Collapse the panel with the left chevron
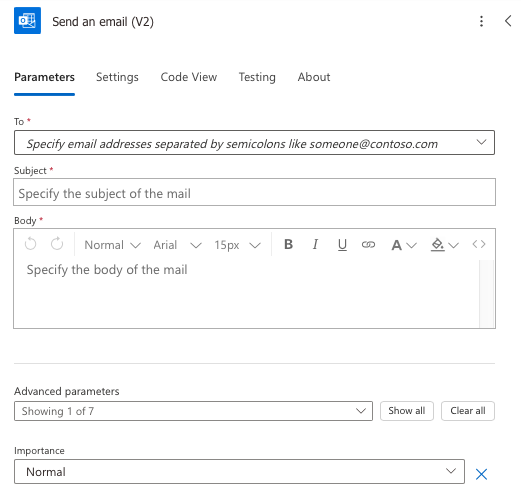This screenshot has height=495, width=521. click(508, 21)
